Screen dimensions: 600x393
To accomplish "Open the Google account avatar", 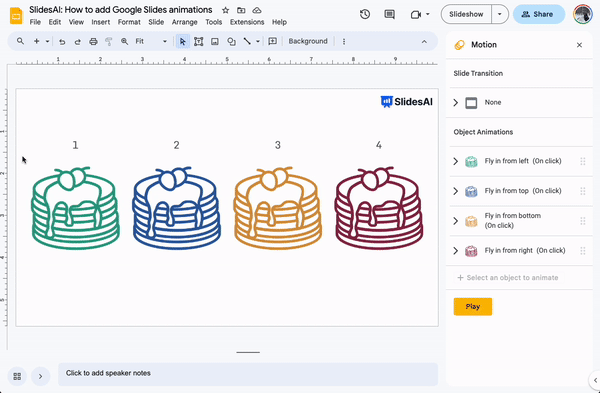I will point(582,15).
